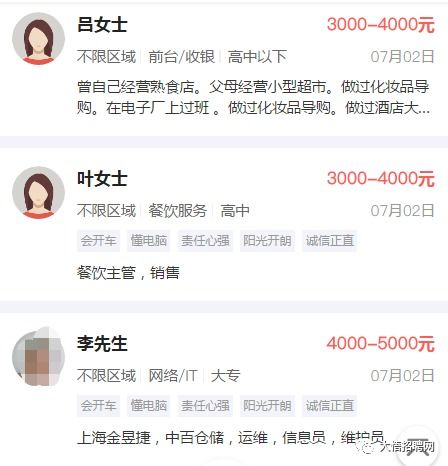
Task: Open 吕女士's female avatar icon
Action: tap(38, 39)
